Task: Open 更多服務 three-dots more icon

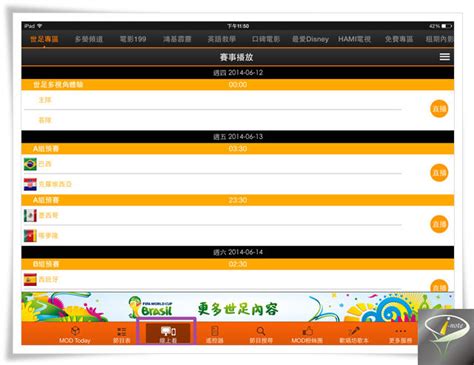Action: click(400, 334)
